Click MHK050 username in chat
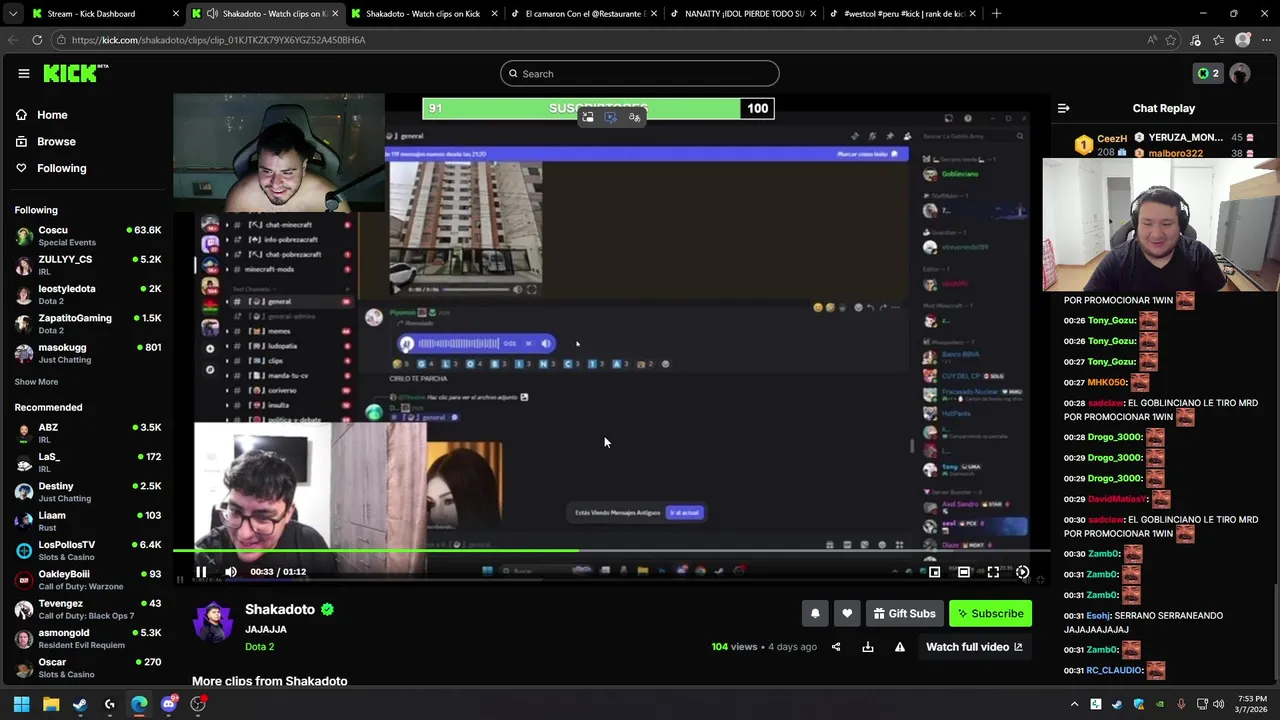The image size is (1280, 720). [x=1107, y=382]
